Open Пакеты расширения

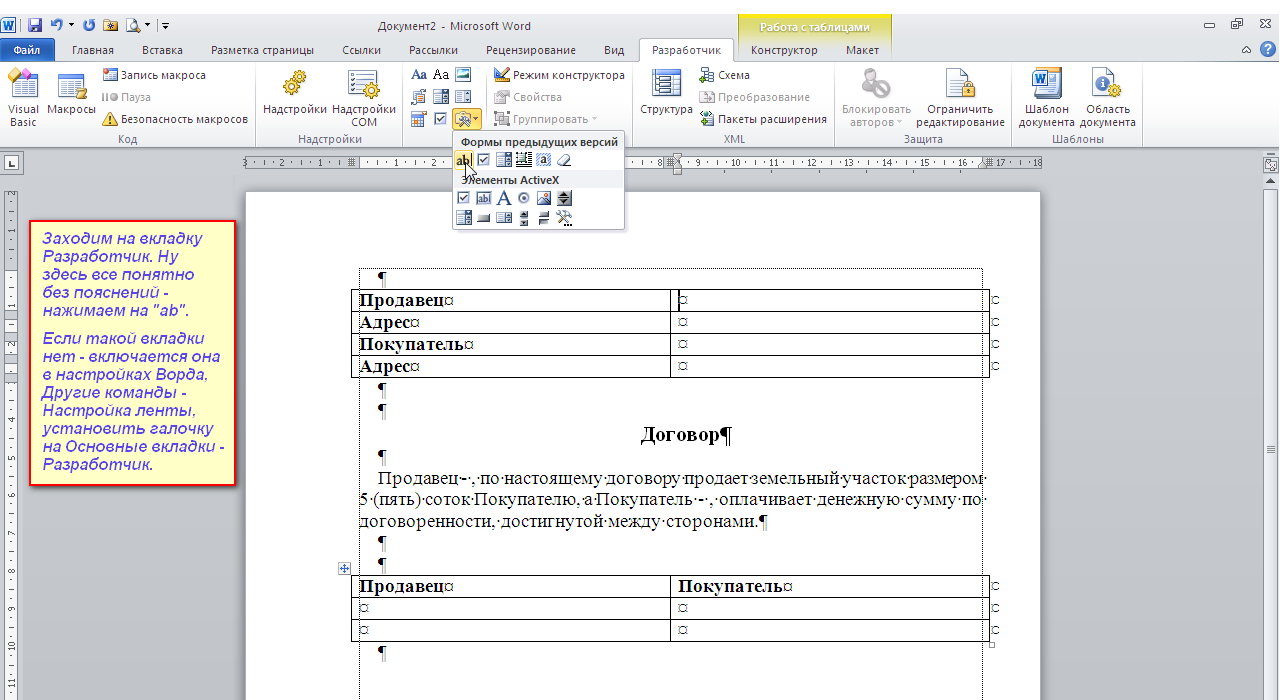coord(763,119)
